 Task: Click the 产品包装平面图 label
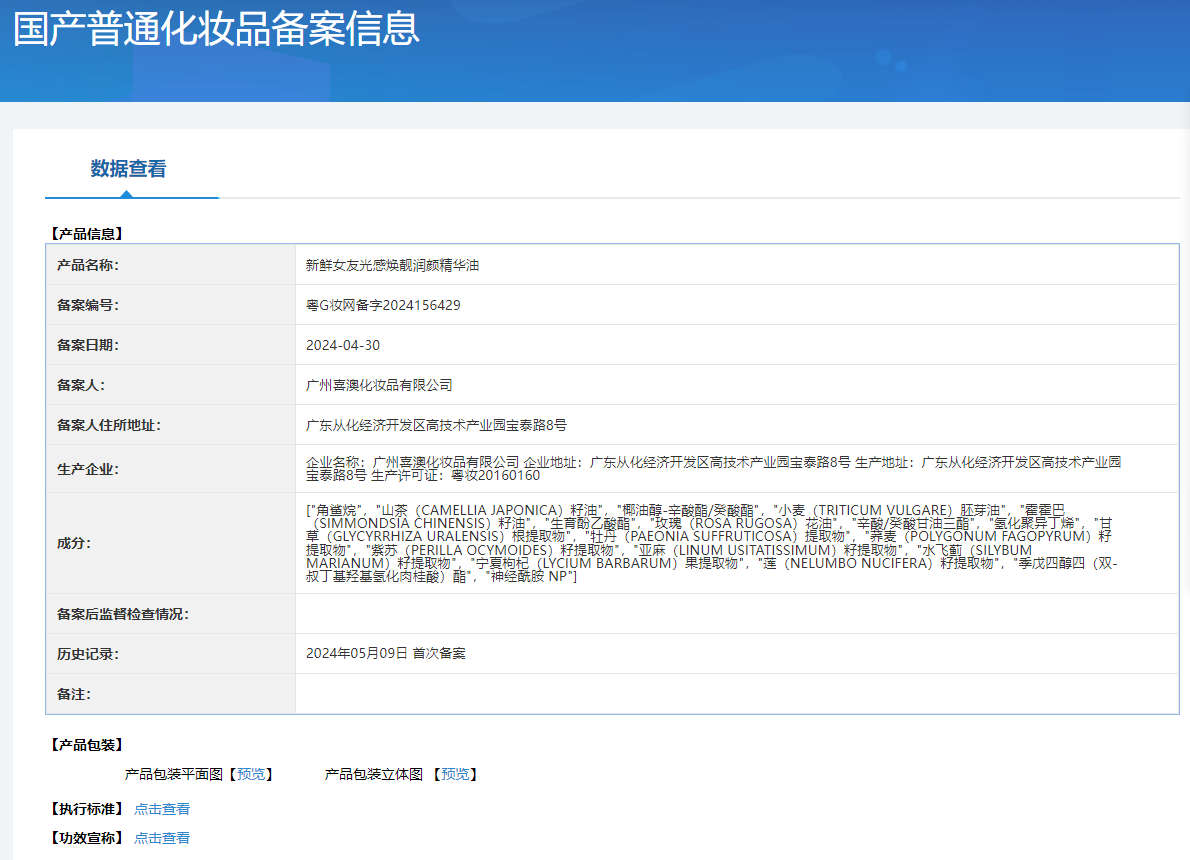(174, 774)
